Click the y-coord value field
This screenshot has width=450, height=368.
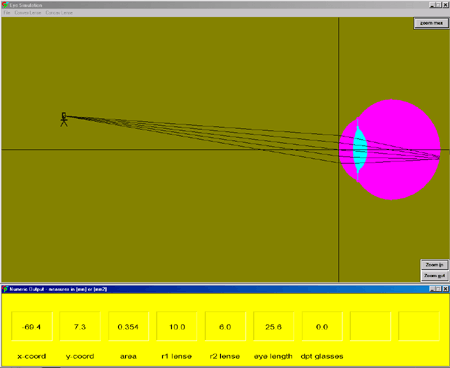point(80,327)
